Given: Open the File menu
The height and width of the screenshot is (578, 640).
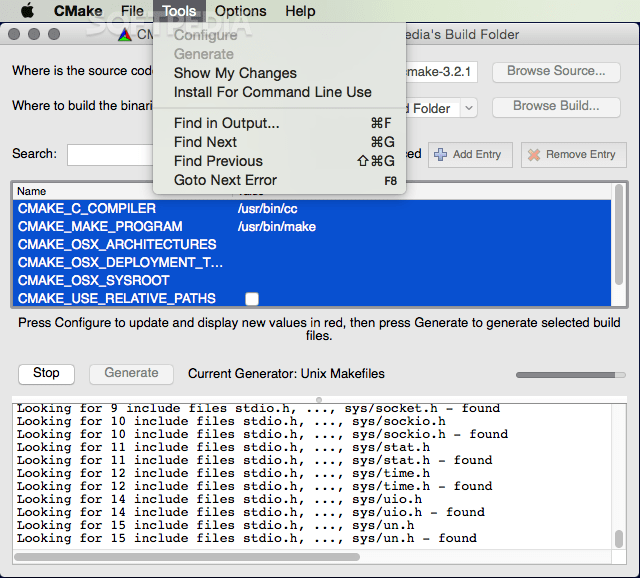Looking at the screenshot, I should (132, 11).
